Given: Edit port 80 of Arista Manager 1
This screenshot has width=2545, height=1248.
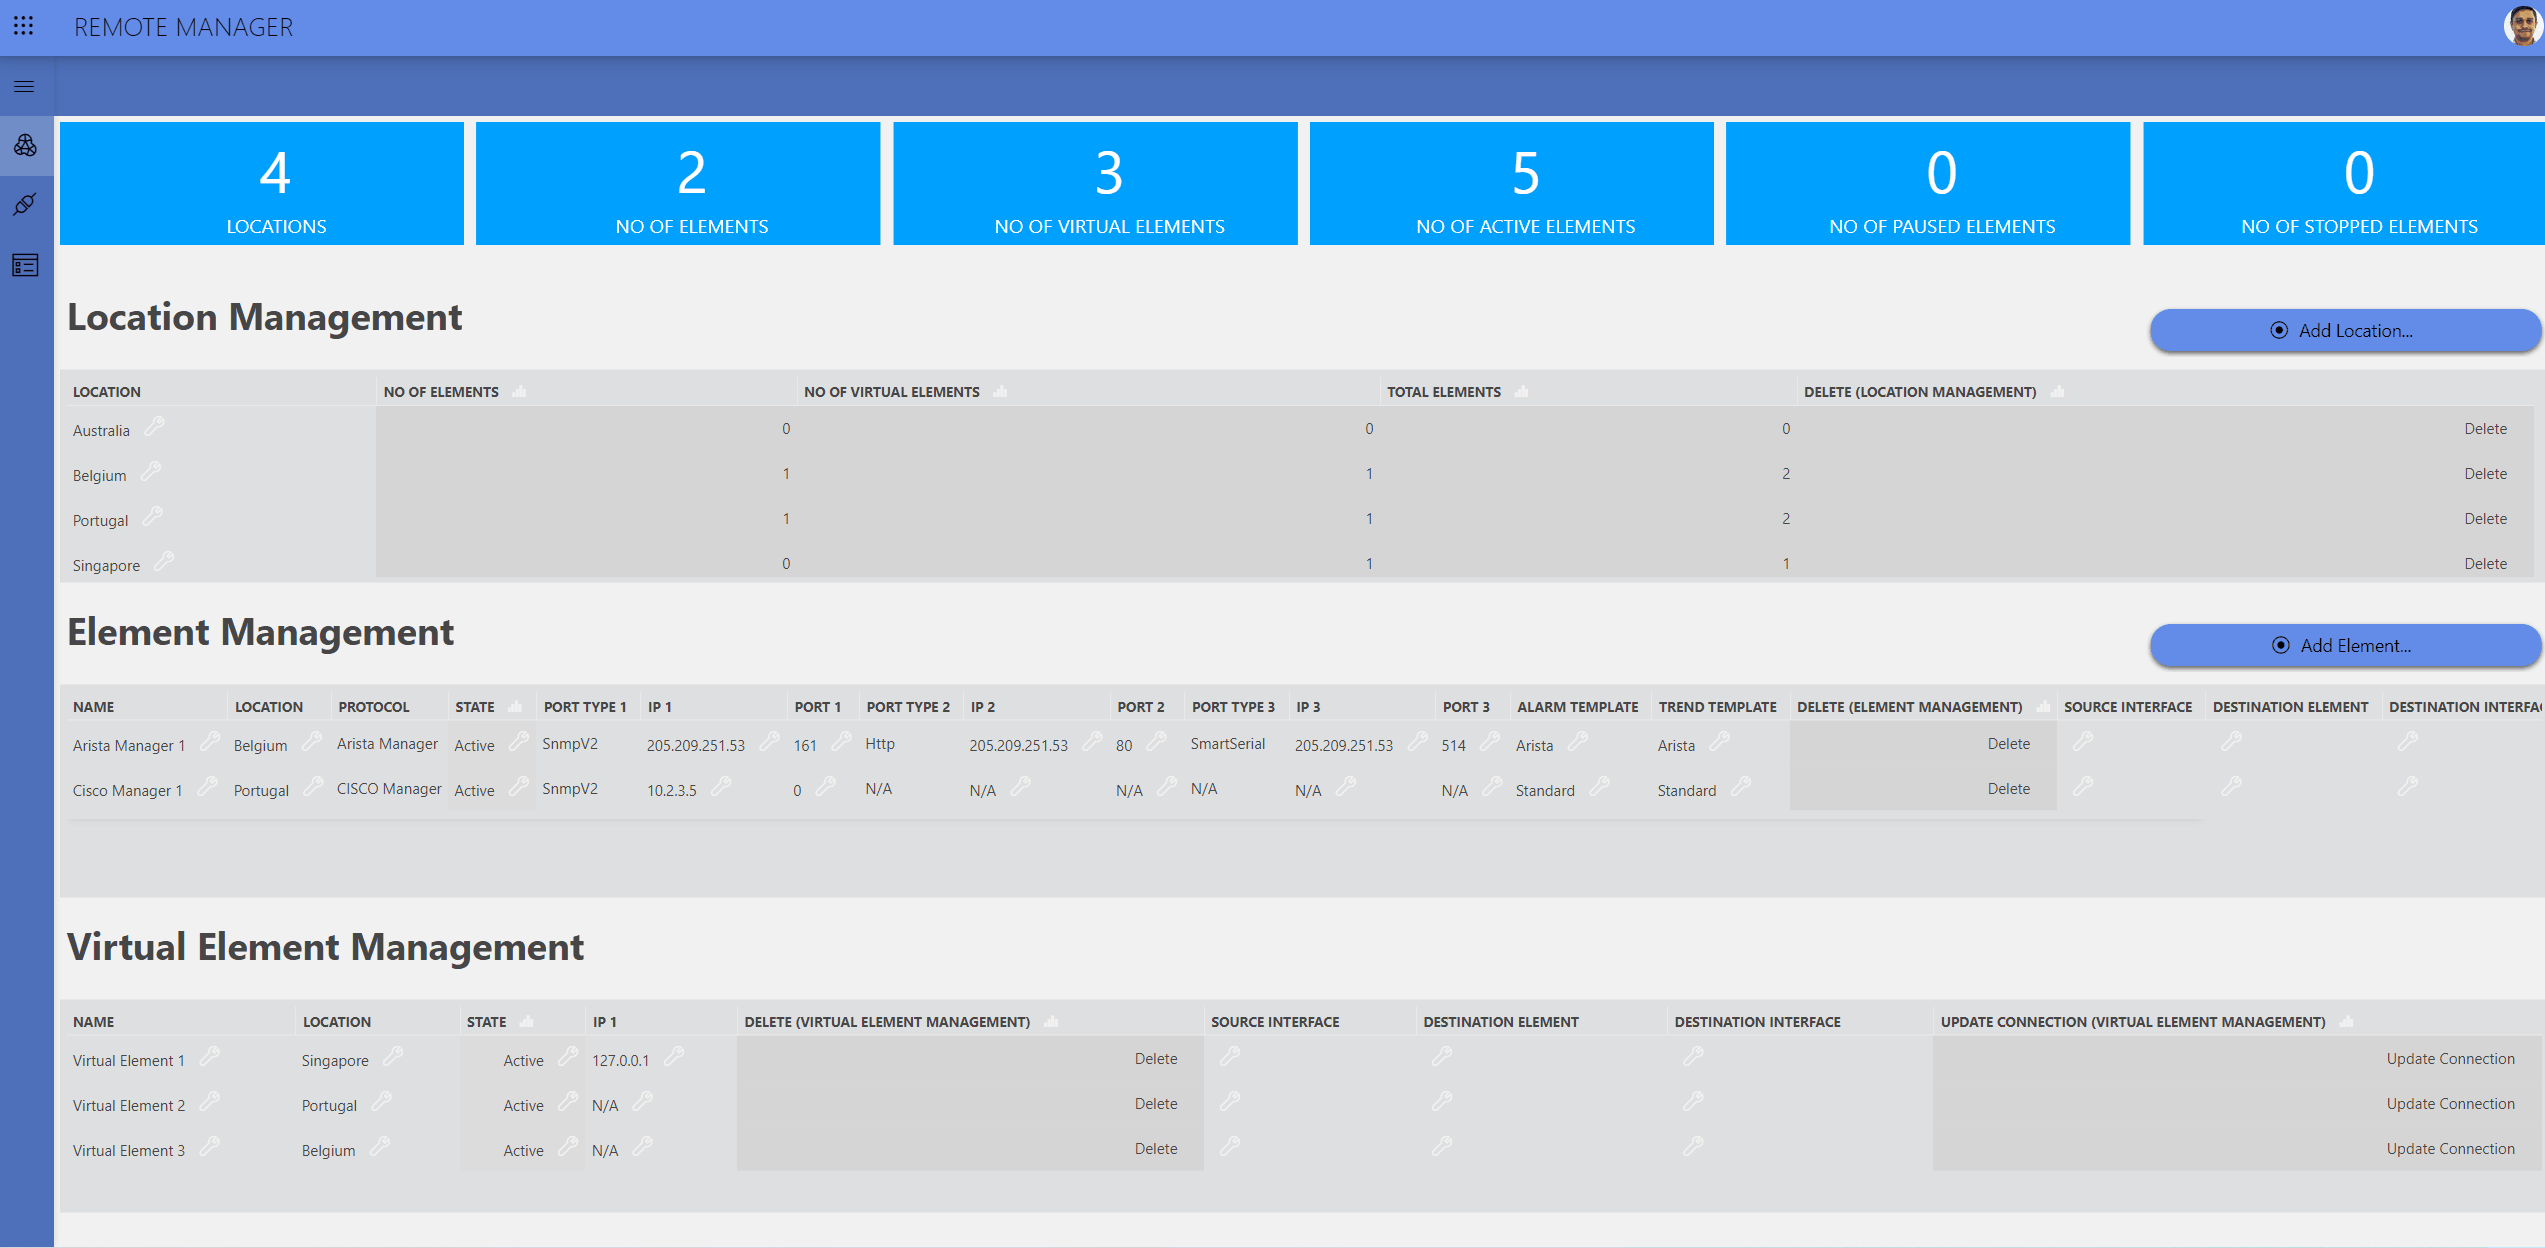Looking at the screenshot, I should 1156,742.
